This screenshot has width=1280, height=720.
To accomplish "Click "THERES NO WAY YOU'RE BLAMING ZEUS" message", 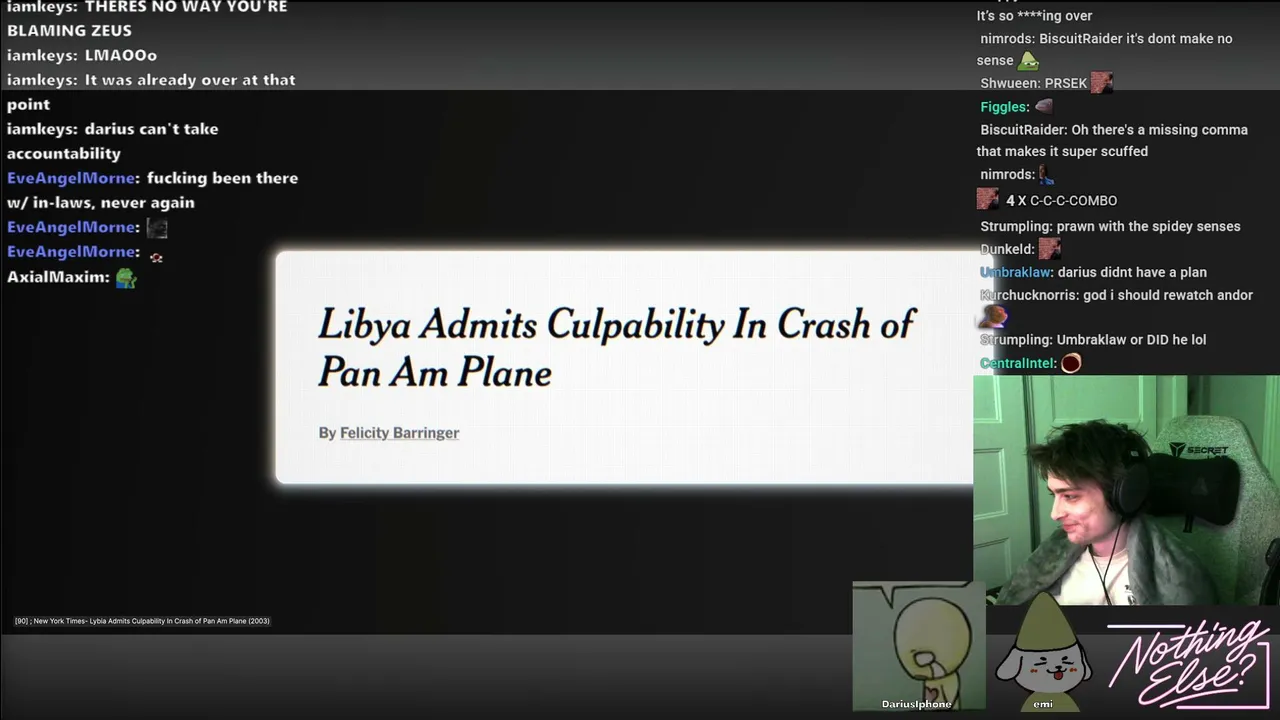I will tap(147, 18).
